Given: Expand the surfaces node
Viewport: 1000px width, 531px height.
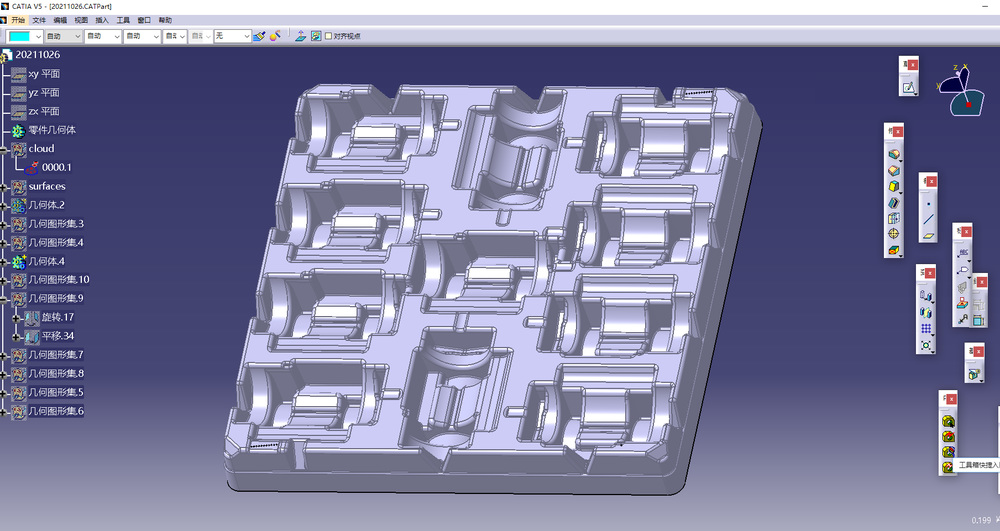Looking at the screenshot, I should [x=4, y=187].
